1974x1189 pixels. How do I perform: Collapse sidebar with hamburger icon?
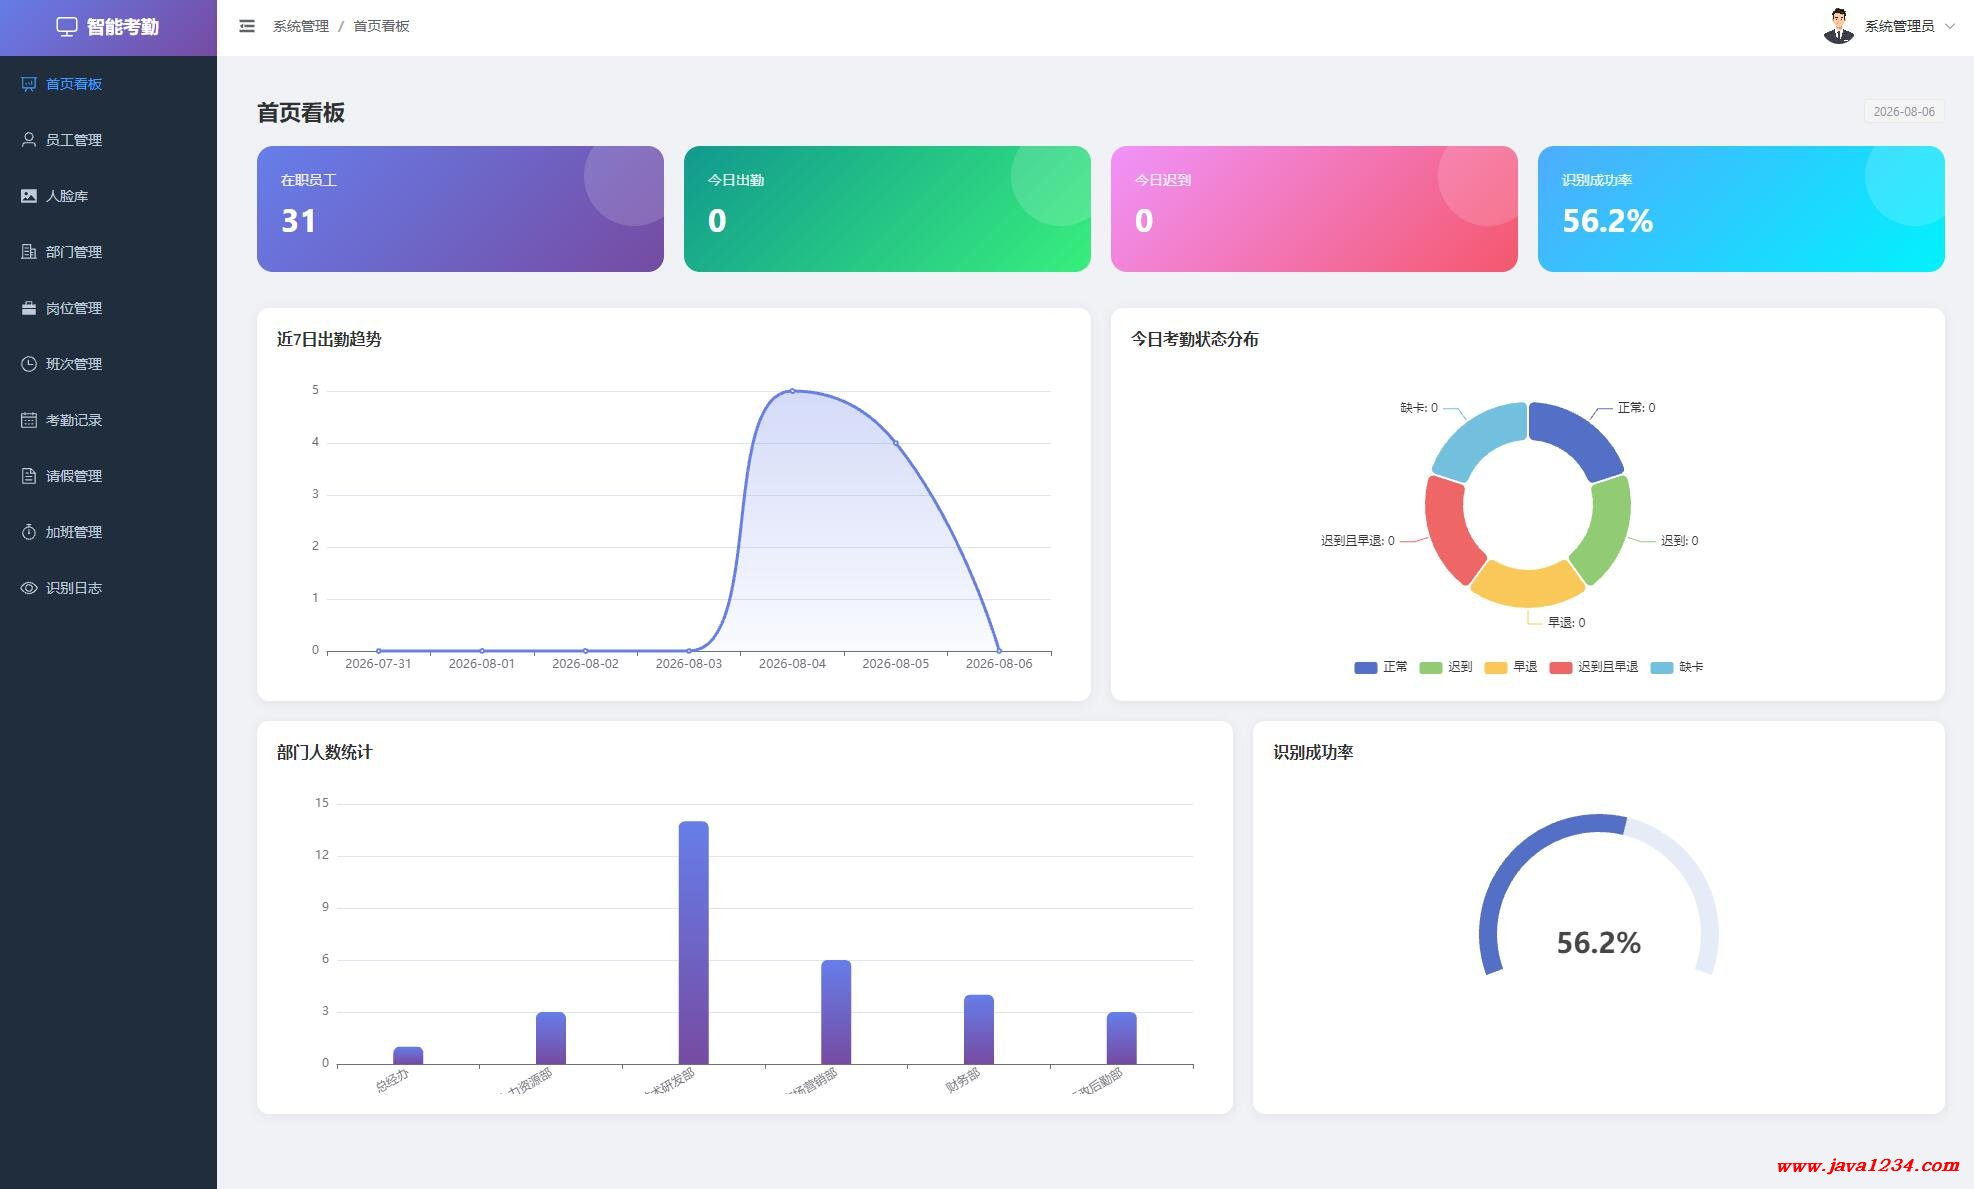coord(247,26)
